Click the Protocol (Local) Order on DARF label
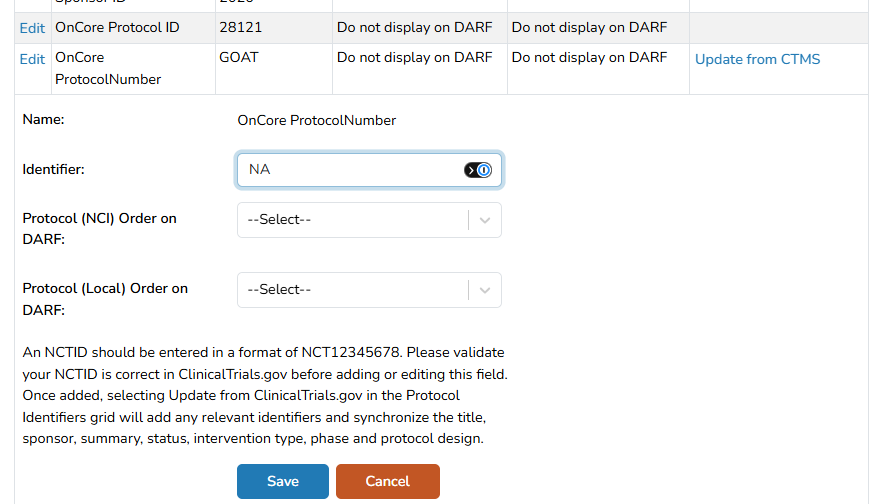Viewport: 877px width, 504px height. (x=105, y=299)
